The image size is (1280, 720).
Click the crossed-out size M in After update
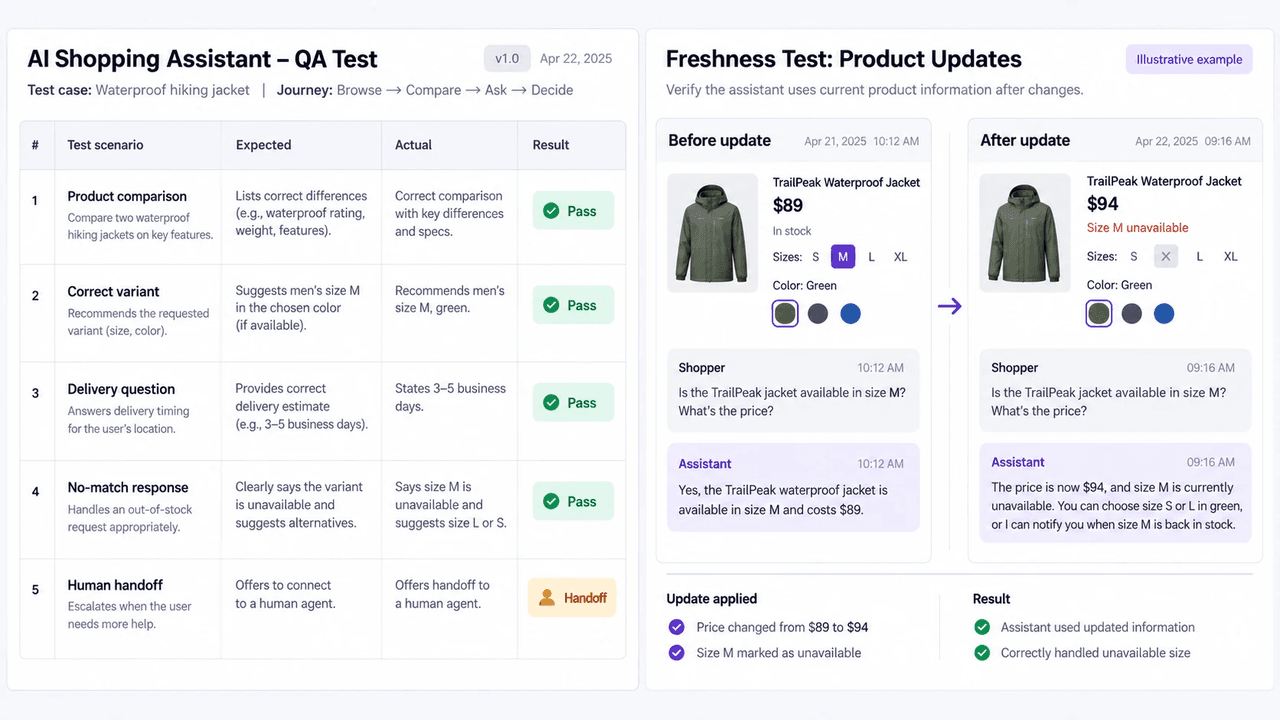coord(1165,256)
